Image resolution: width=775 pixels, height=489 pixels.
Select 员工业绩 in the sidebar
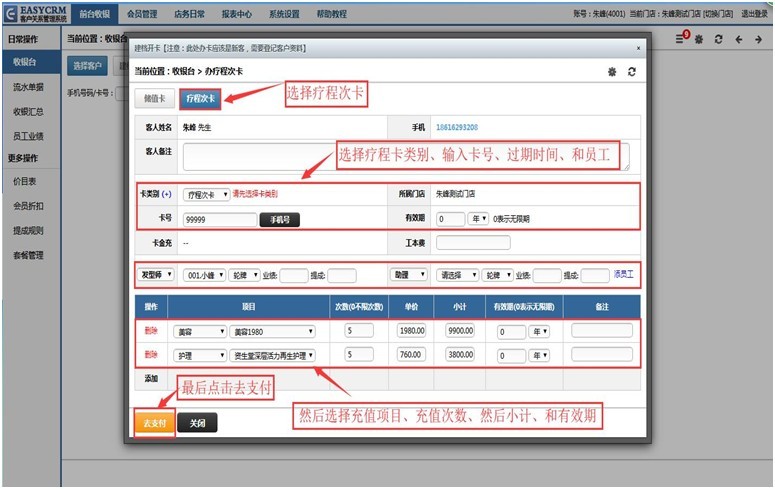28,136
